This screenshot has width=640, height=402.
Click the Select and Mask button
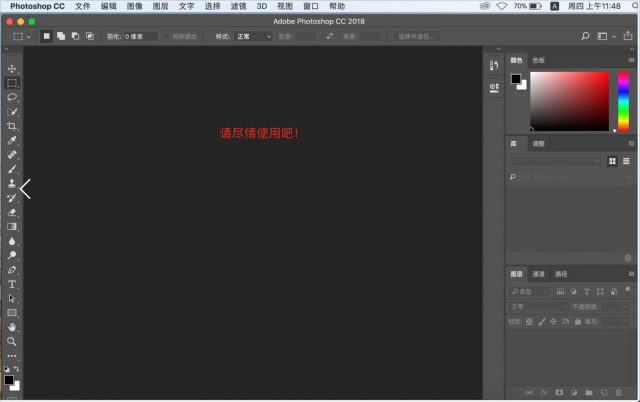coord(416,36)
